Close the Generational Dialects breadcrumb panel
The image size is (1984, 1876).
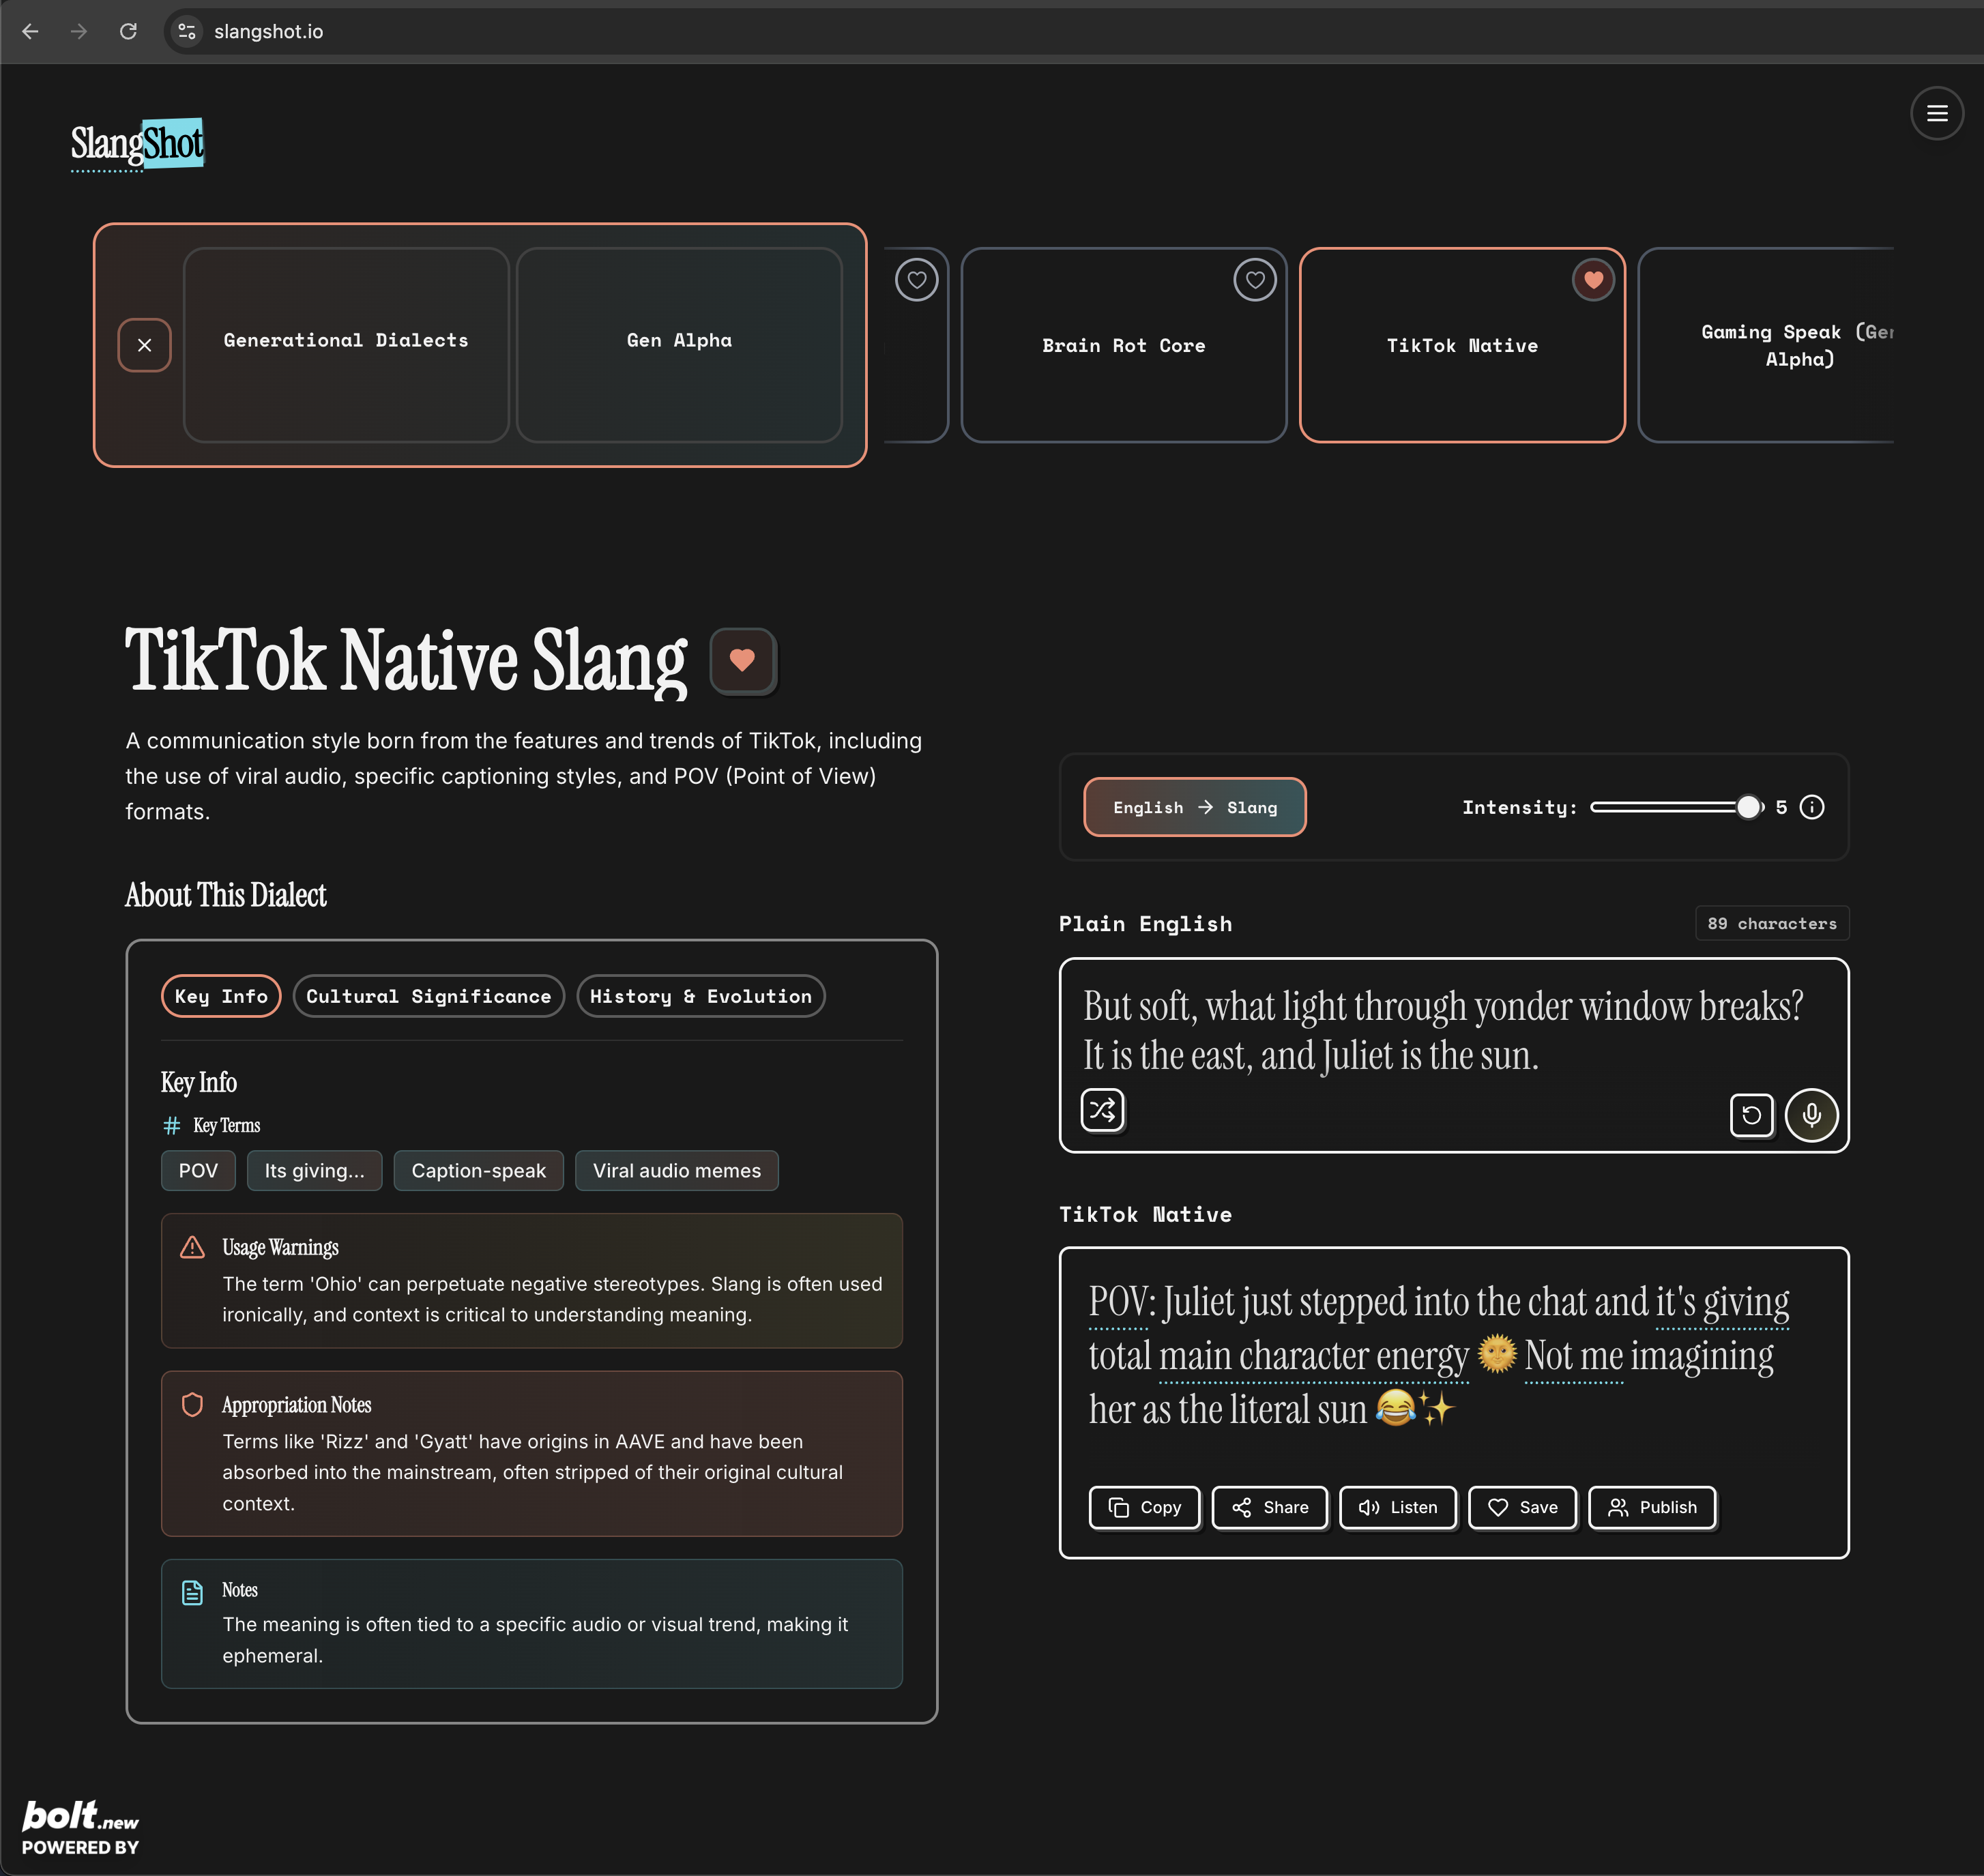144,345
